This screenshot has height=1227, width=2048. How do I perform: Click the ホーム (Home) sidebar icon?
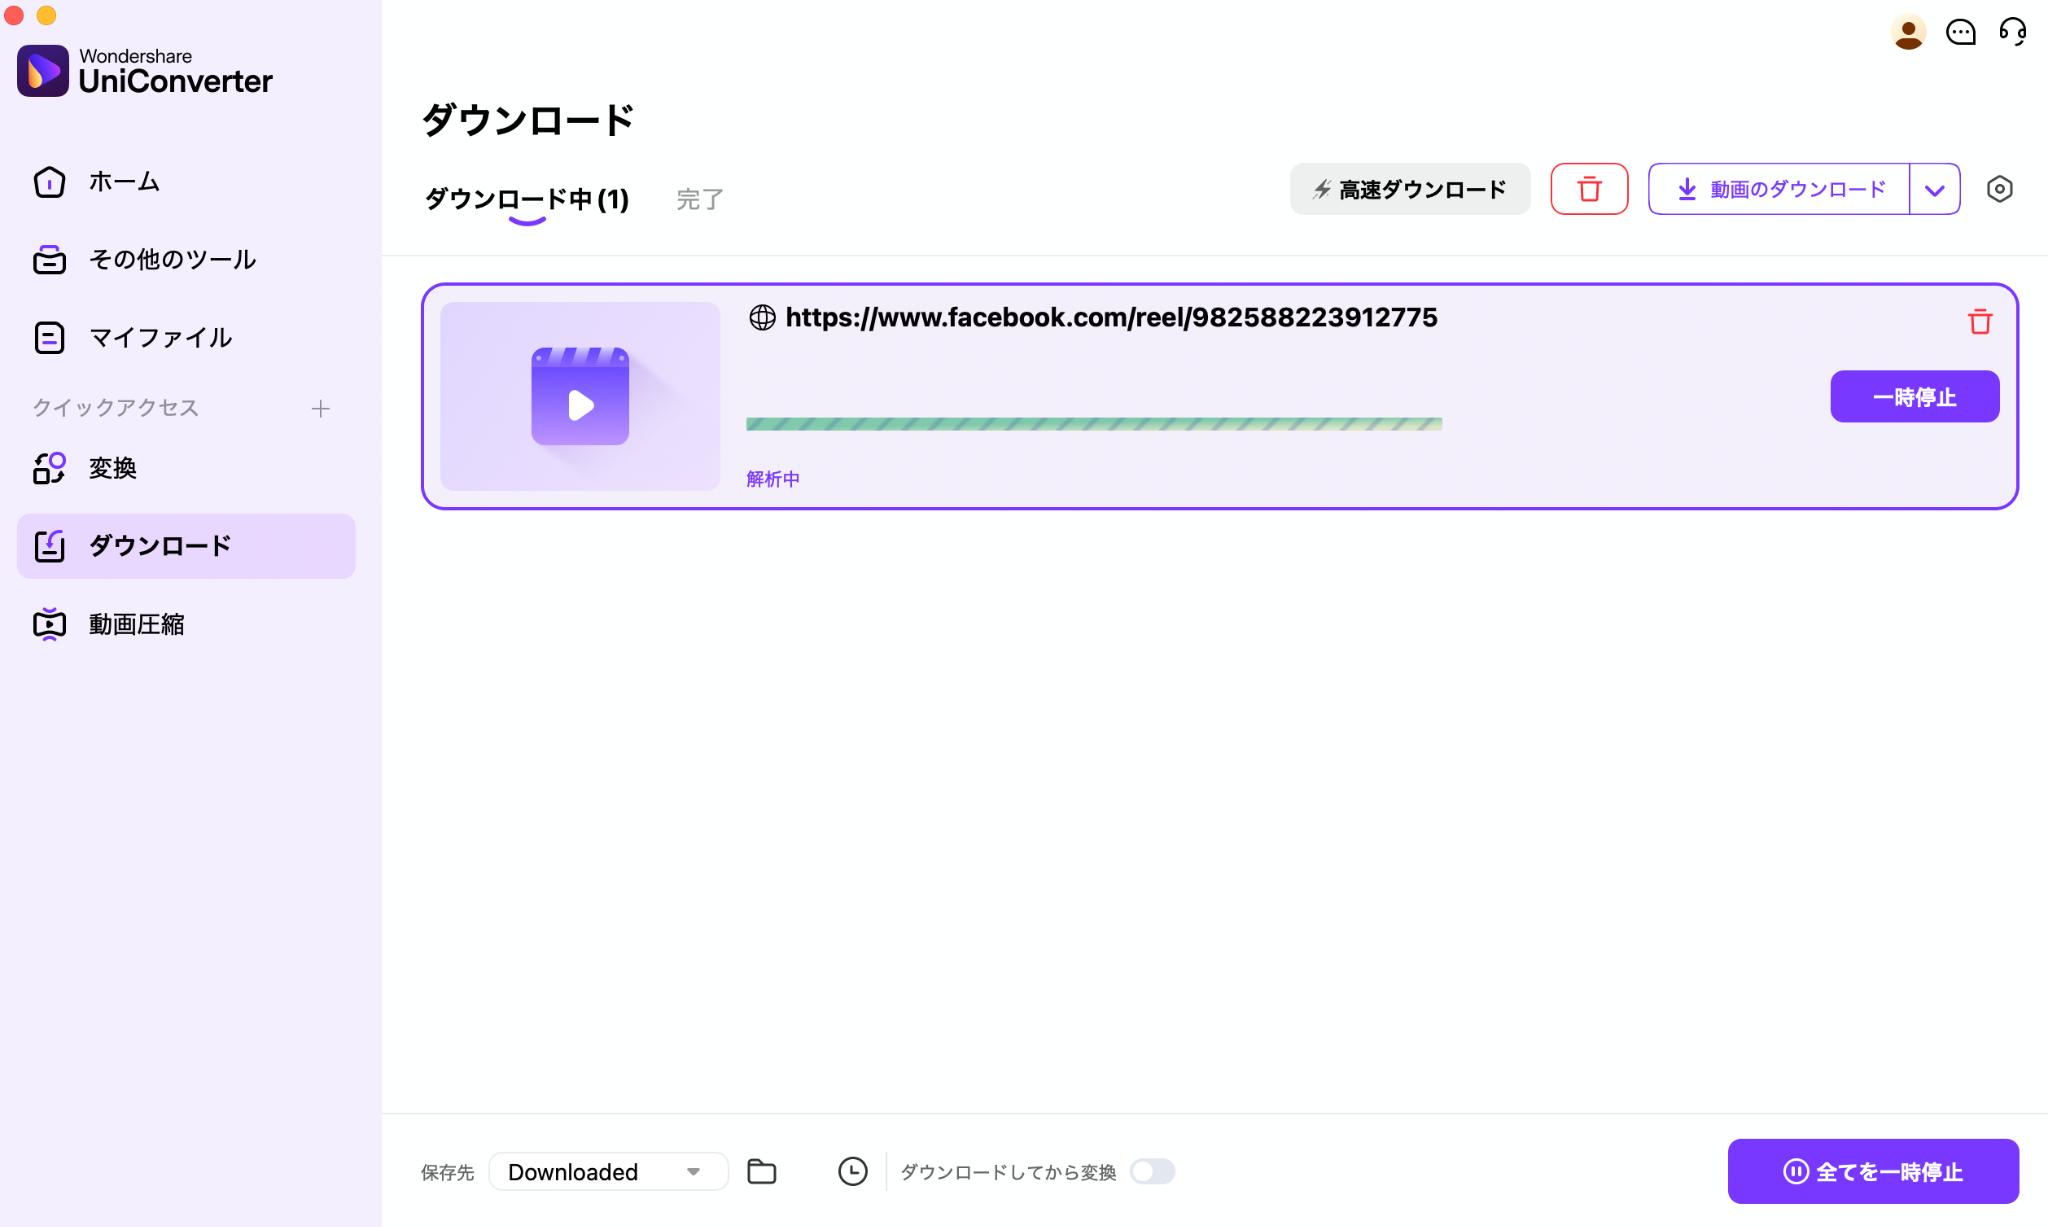click(x=51, y=181)
